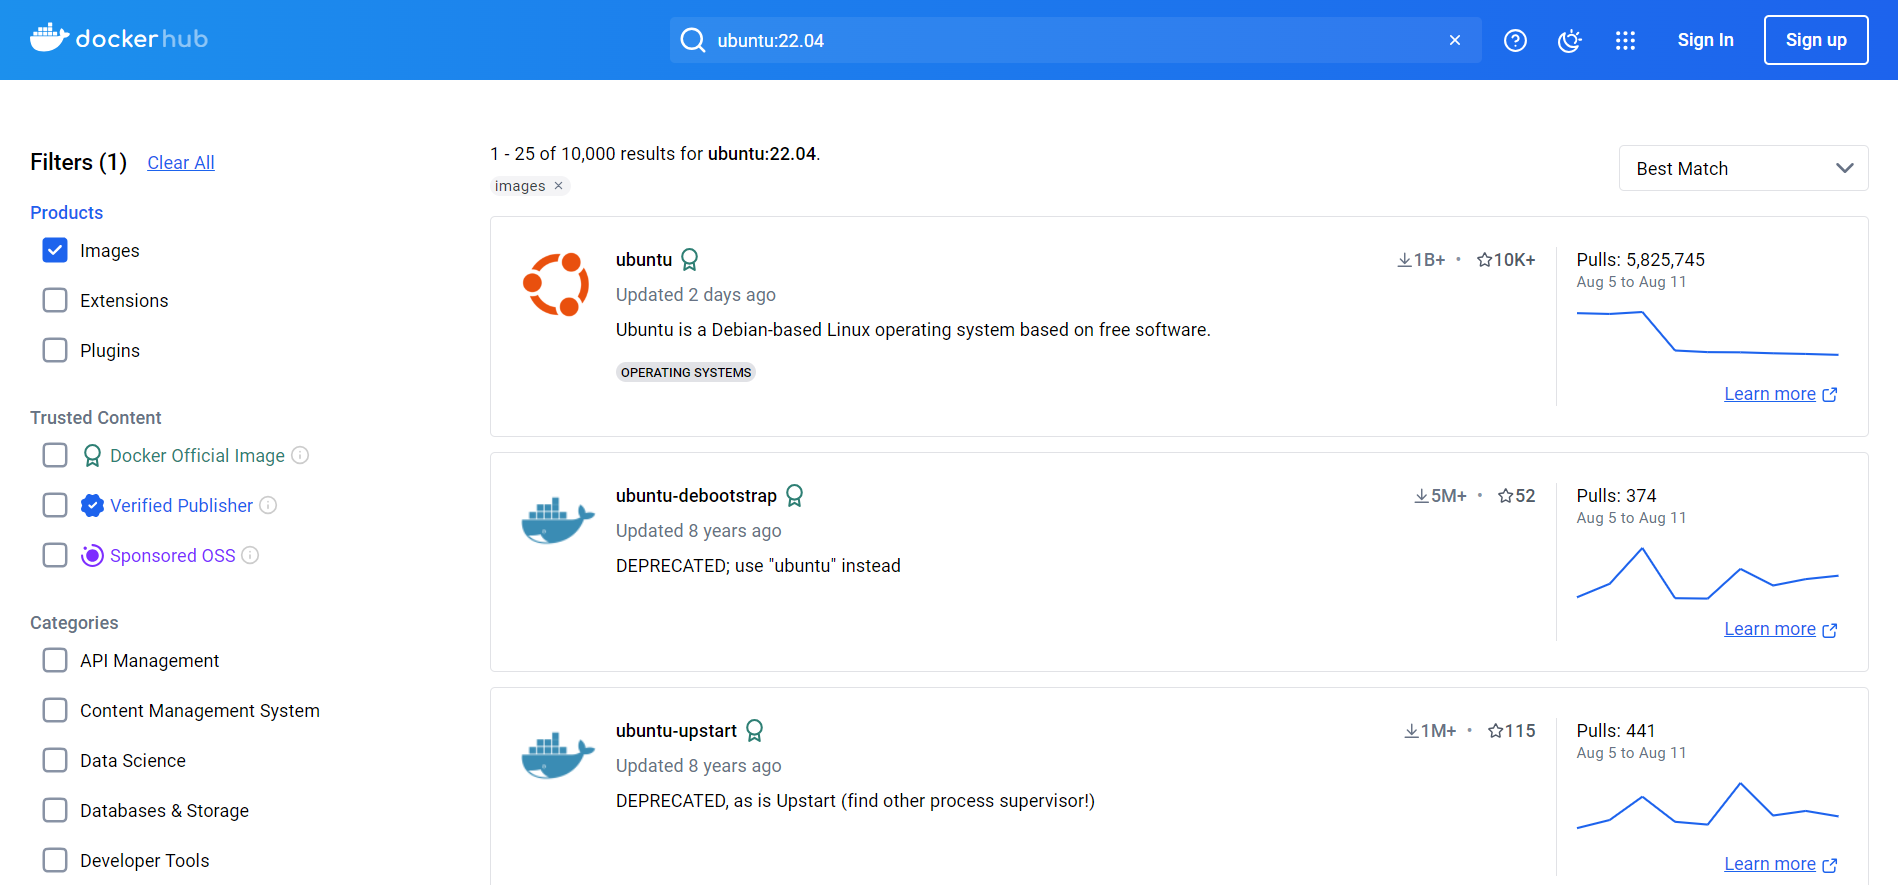Click the Sponsored OSS purple icon
Image resolution: width=1898 pixels, height=885 pixels.
[x=92, y=555]
